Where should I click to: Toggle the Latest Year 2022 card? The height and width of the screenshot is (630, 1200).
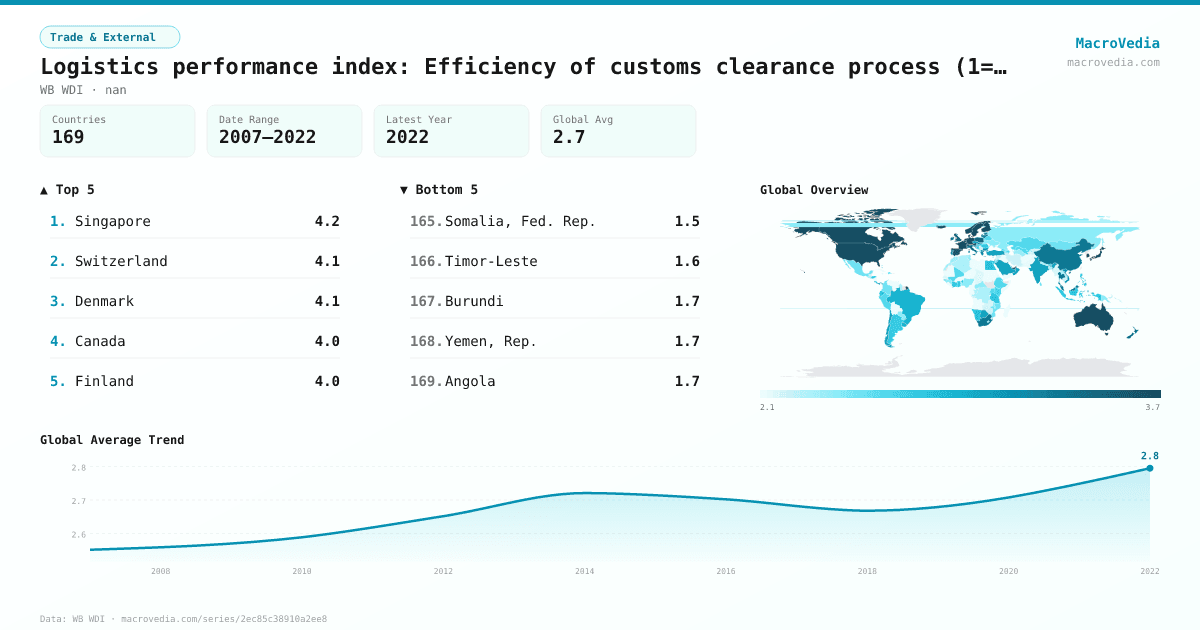coord(451,130)
